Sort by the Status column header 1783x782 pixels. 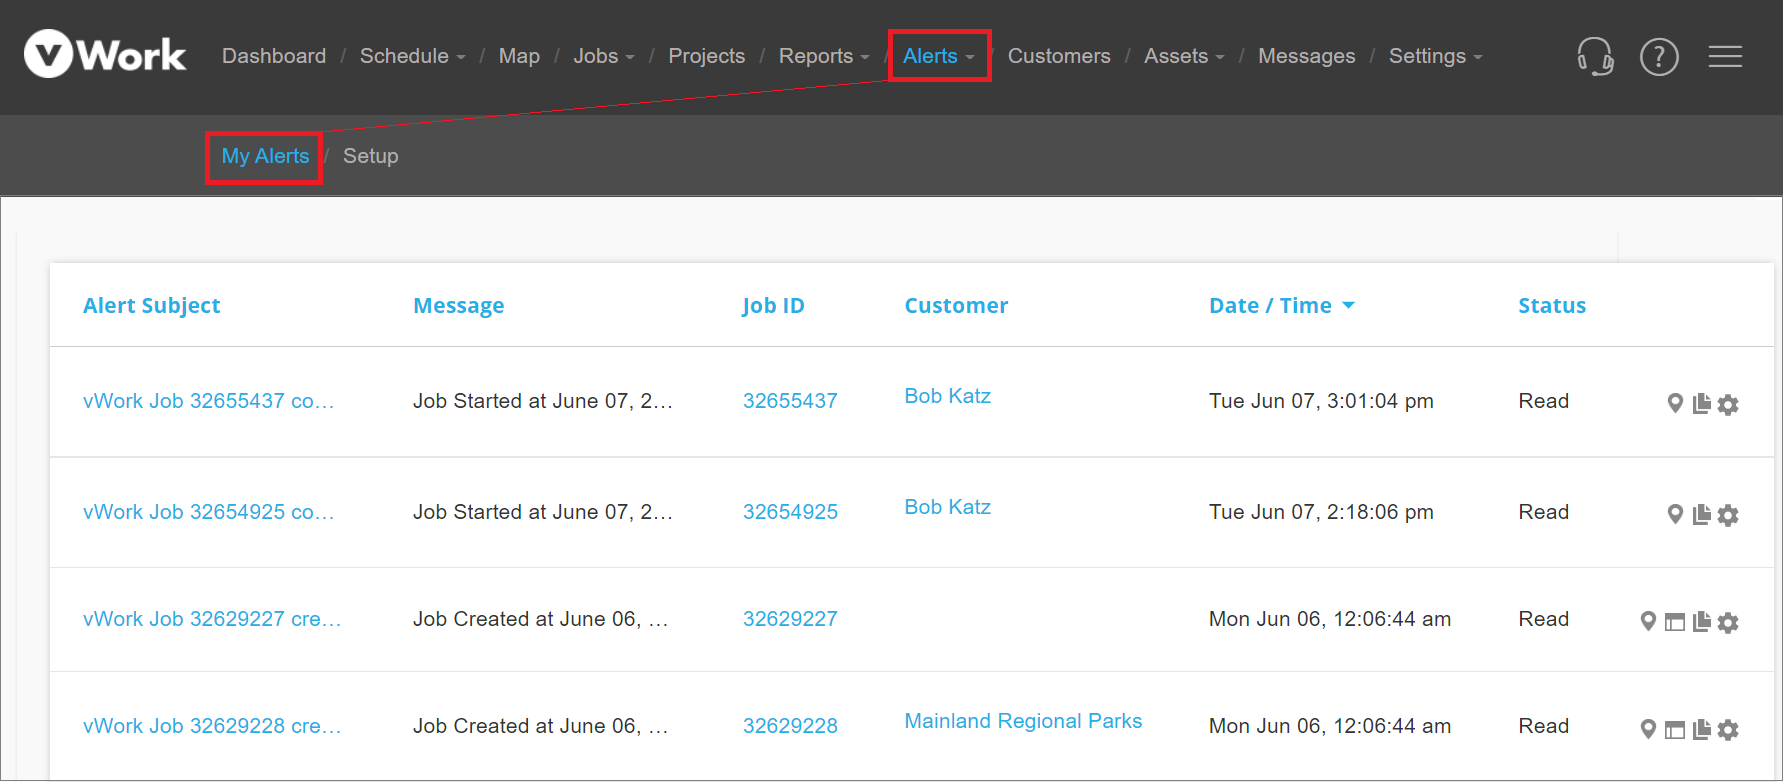pyautogui.click(x=1552, y=306)
